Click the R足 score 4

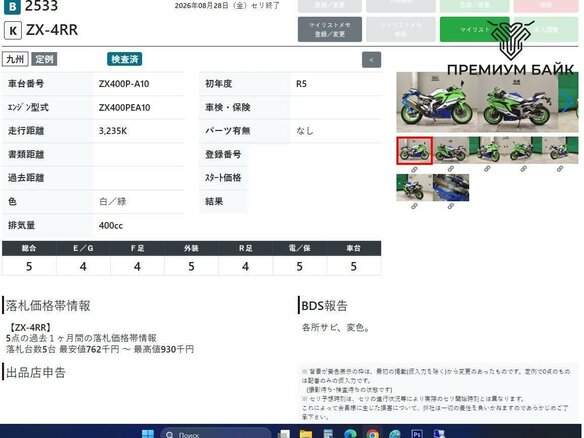click(x=245, y=266)
